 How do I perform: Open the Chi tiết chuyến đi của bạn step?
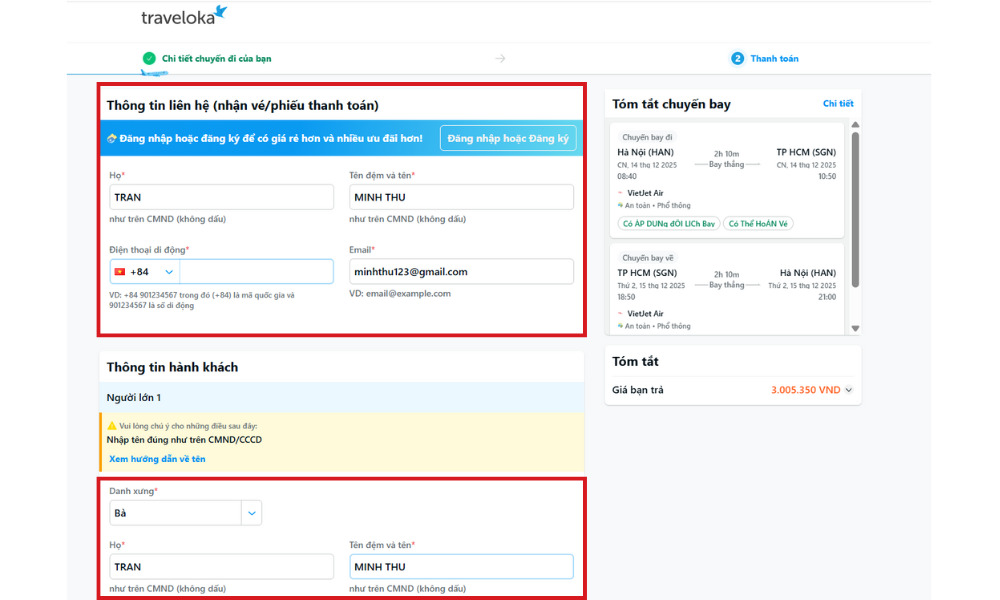[x=216, y=58]
